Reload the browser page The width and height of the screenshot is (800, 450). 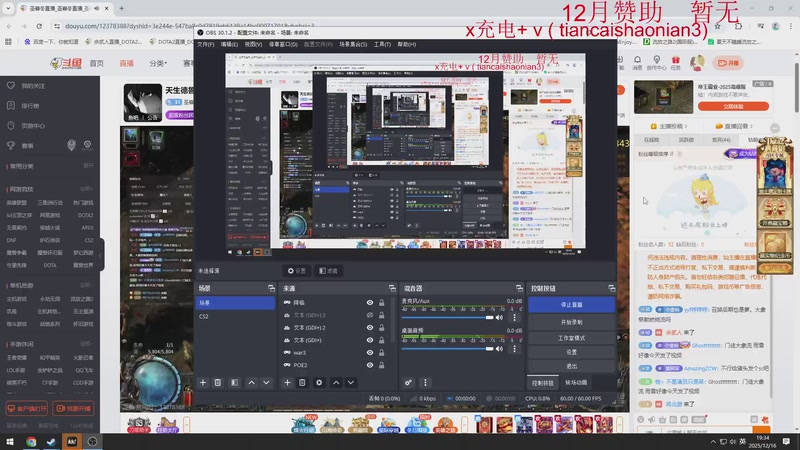tap(39, 26)
